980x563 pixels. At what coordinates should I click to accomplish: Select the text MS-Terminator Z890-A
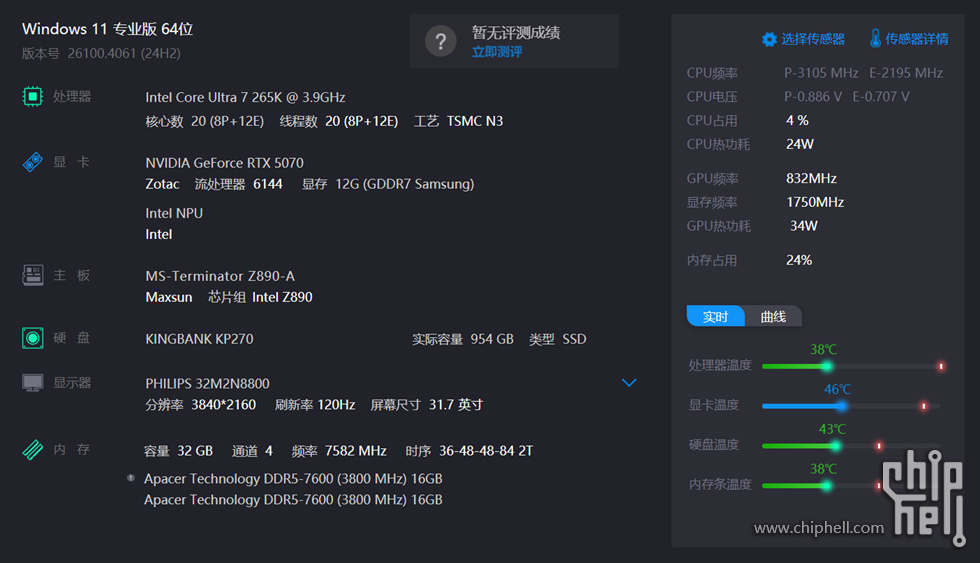click(220, 276)
